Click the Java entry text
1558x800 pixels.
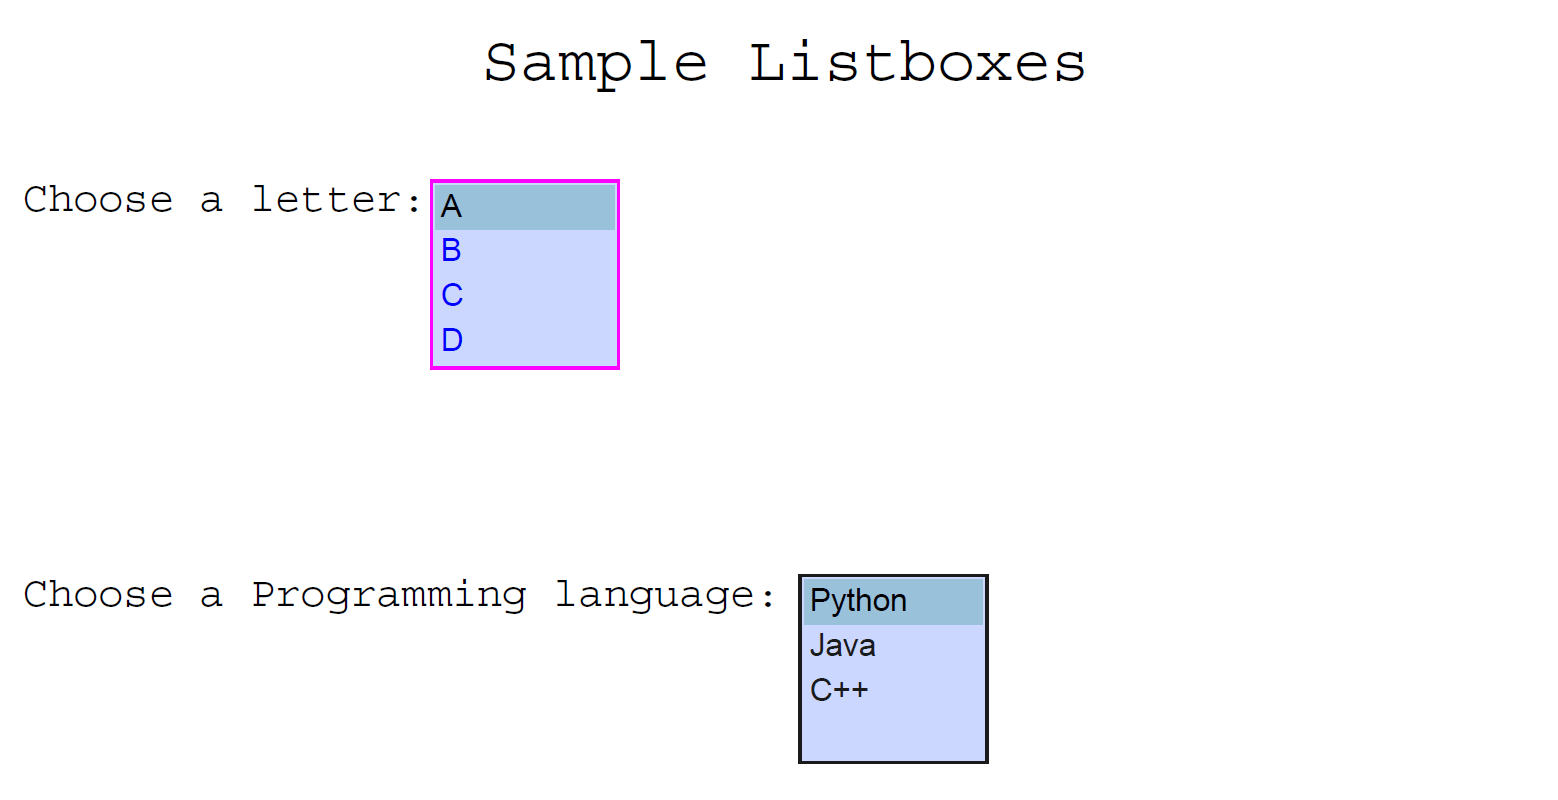tap(842, 645)
